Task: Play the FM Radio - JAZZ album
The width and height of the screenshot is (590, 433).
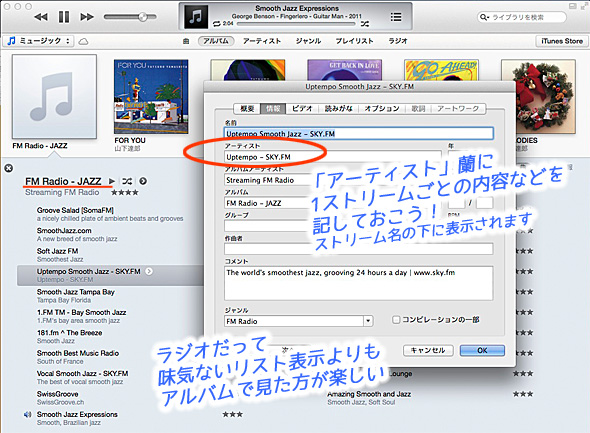Action: (112, 181)
